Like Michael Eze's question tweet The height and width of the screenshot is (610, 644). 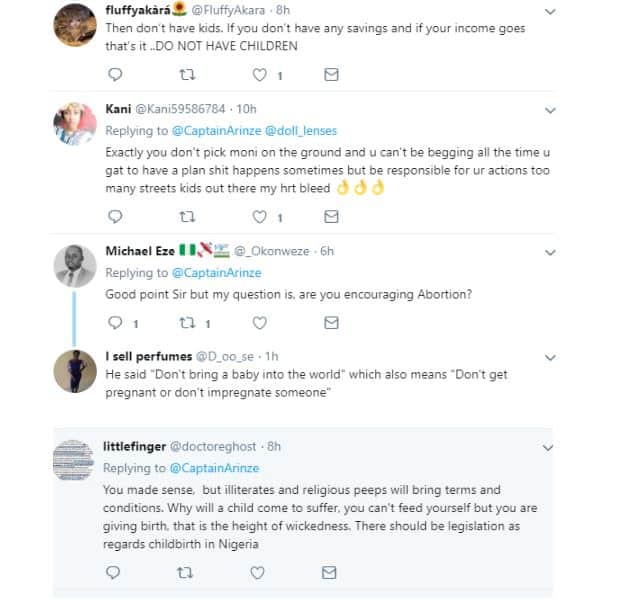pyautogui.click(x=260, y=323)
